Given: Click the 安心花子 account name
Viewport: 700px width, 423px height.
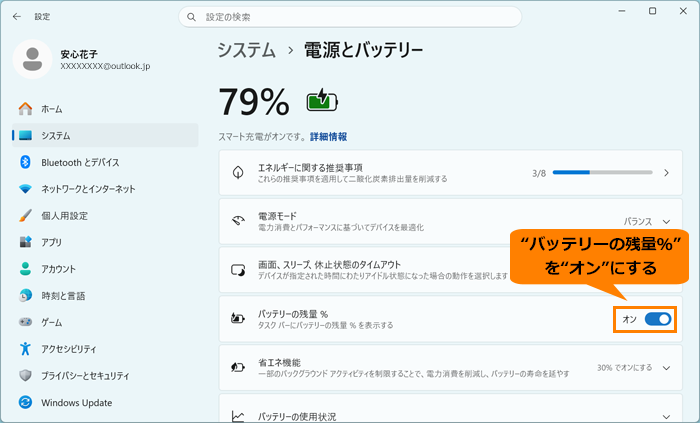Looking at the screenshot, I should [x=79, y=54].
